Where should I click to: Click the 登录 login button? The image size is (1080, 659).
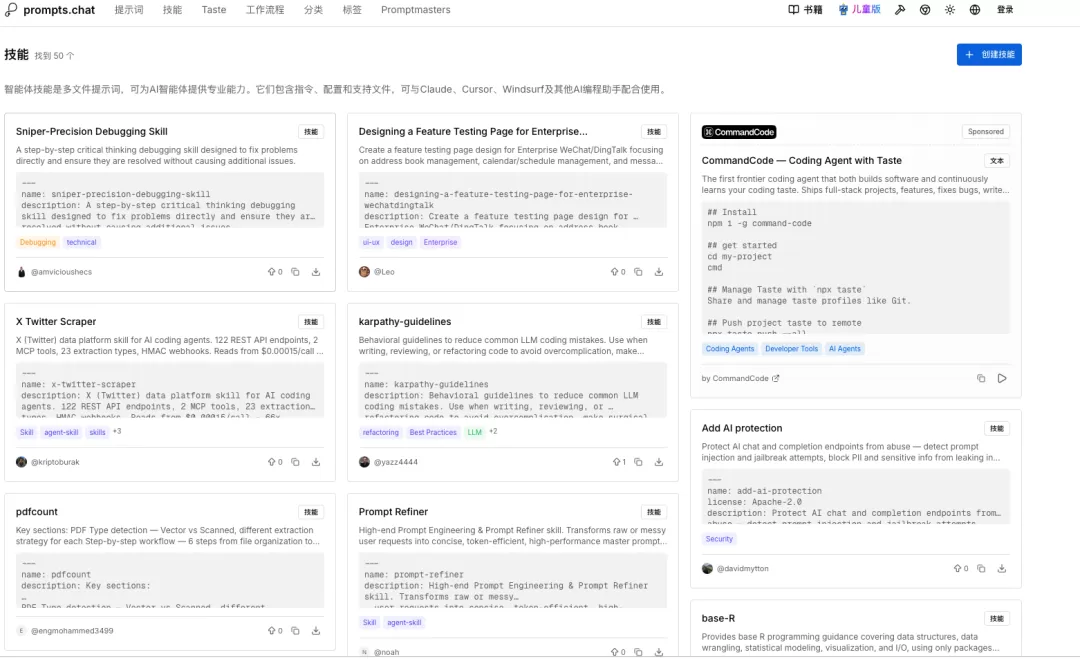click(x=1005, y=10)
